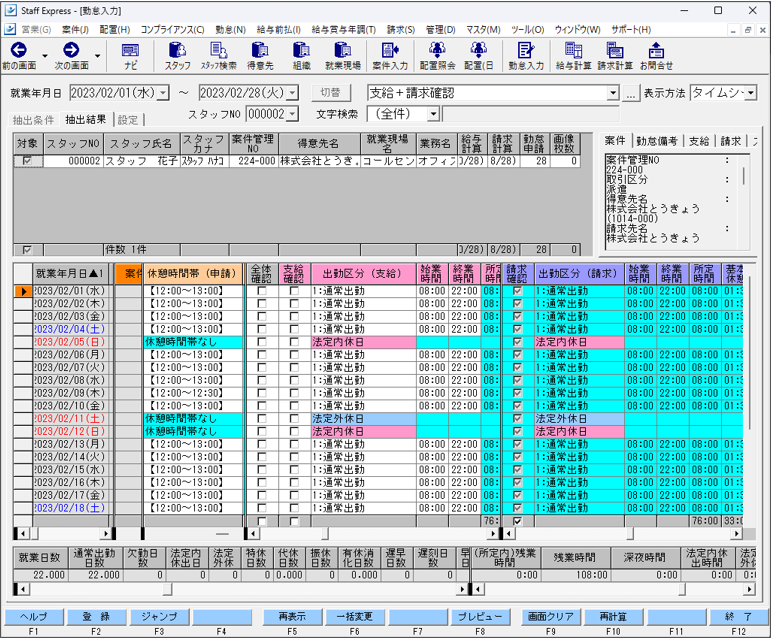
Task: Switch to the 勤怠備考 tab
Action: (x=657, y=141)
